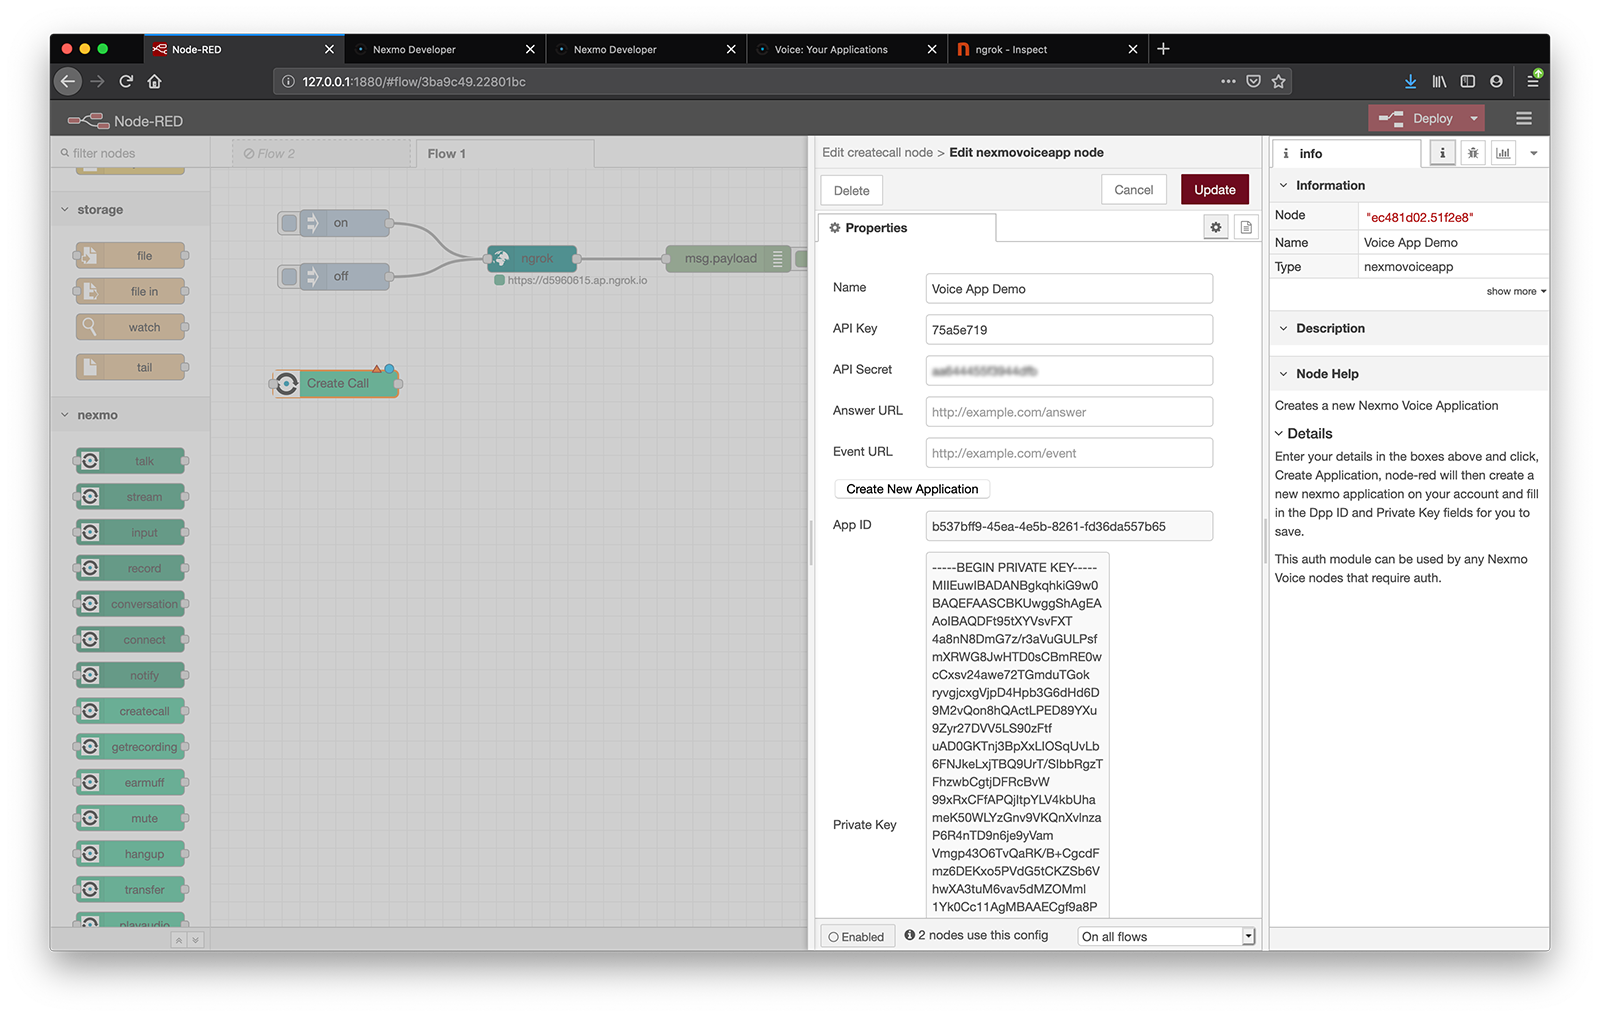Click show more in Information panel
1600x1017 pixels.
[1516, 291]
